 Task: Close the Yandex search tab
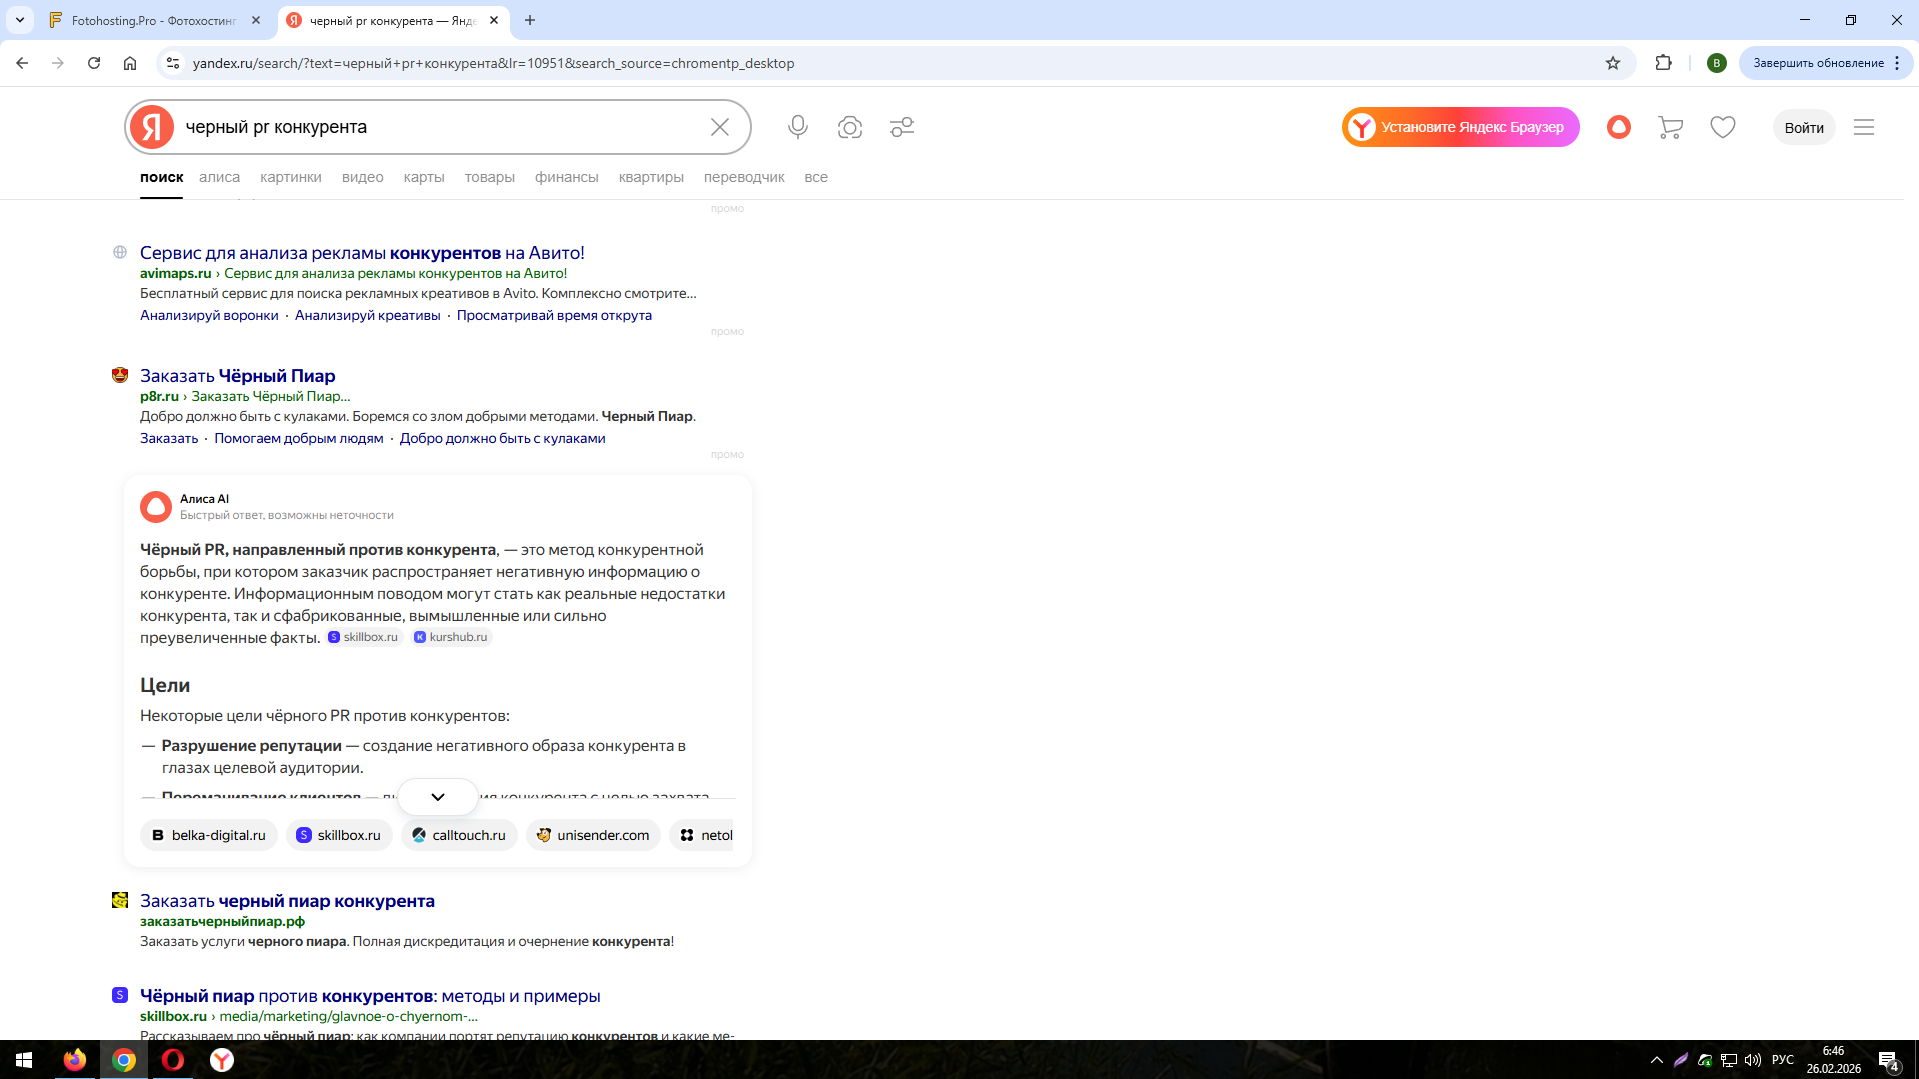click(494, 20)
